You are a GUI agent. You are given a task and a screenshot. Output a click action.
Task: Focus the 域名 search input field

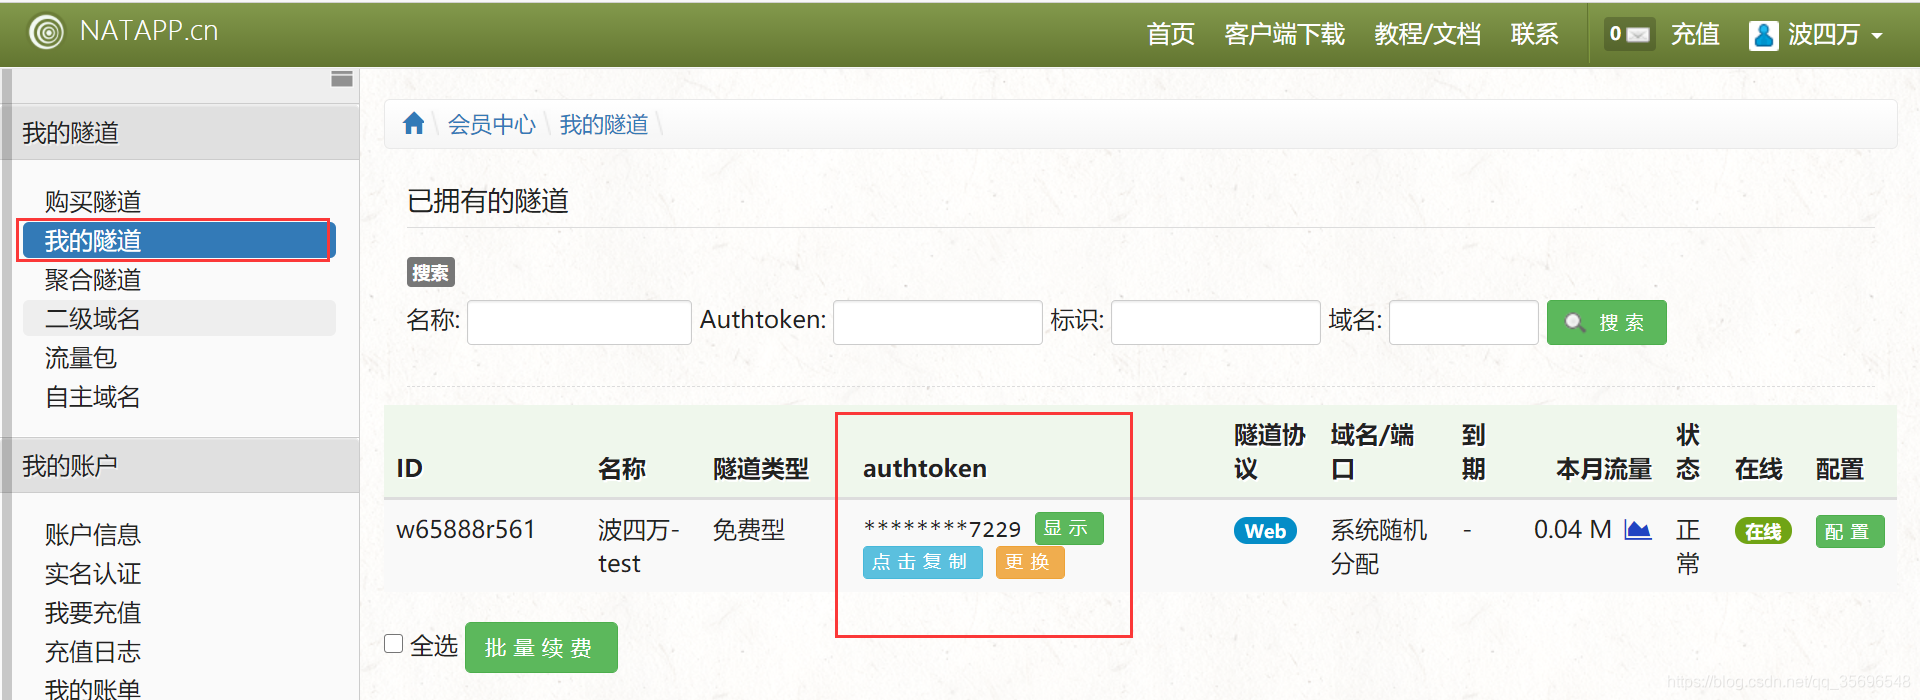tap(1463, 322)
